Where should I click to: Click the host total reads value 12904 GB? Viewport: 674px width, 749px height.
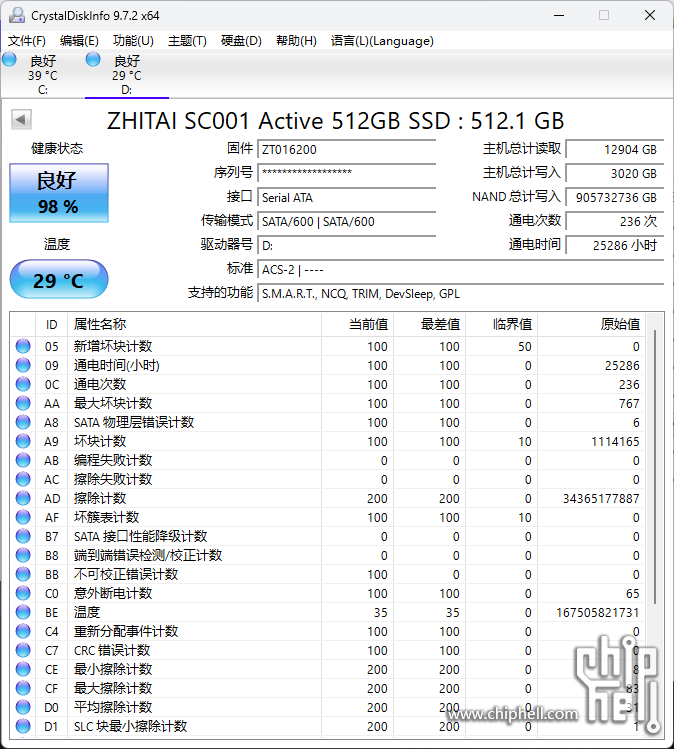(x=615, y=150)
